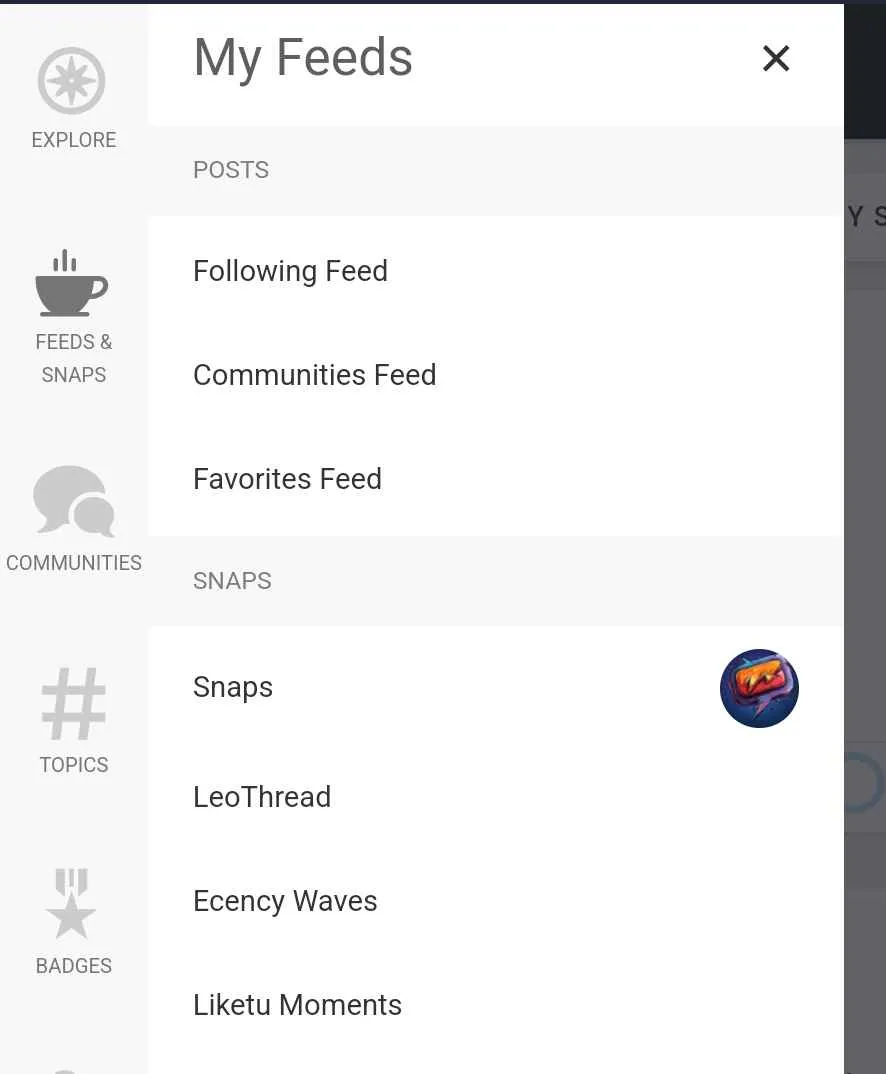Open the Badges medal icon
The width and height of the screenshot is (886, 1074).
(71, 903)
